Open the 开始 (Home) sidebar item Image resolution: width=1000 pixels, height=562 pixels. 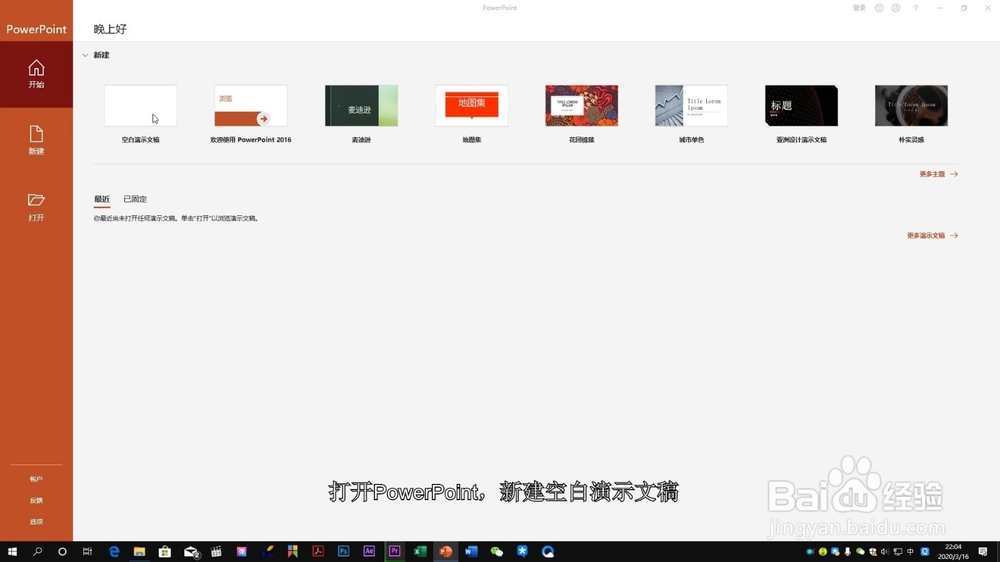[36, 74]
